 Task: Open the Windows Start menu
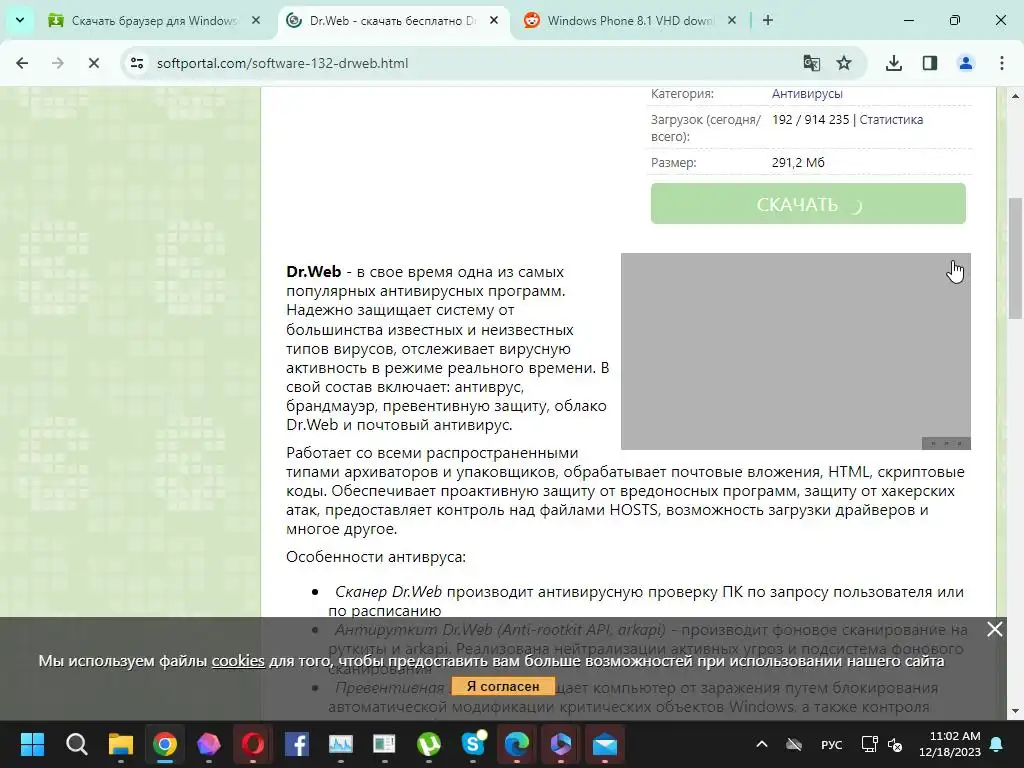(32, 744)
